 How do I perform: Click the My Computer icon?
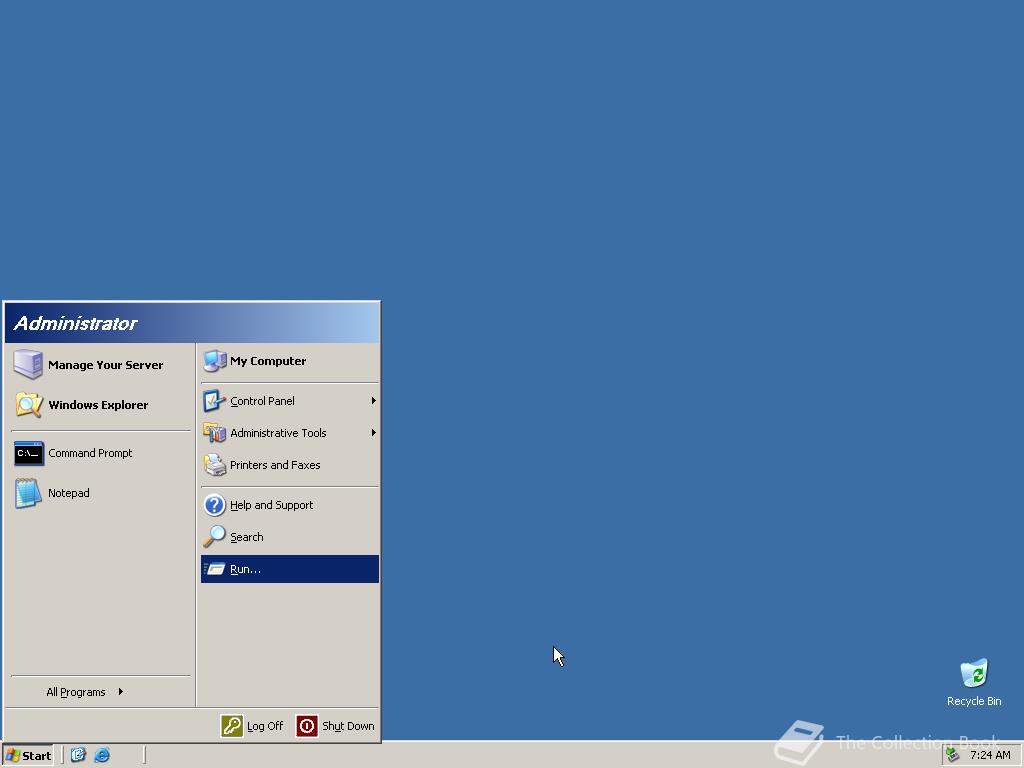pos(214,360)
